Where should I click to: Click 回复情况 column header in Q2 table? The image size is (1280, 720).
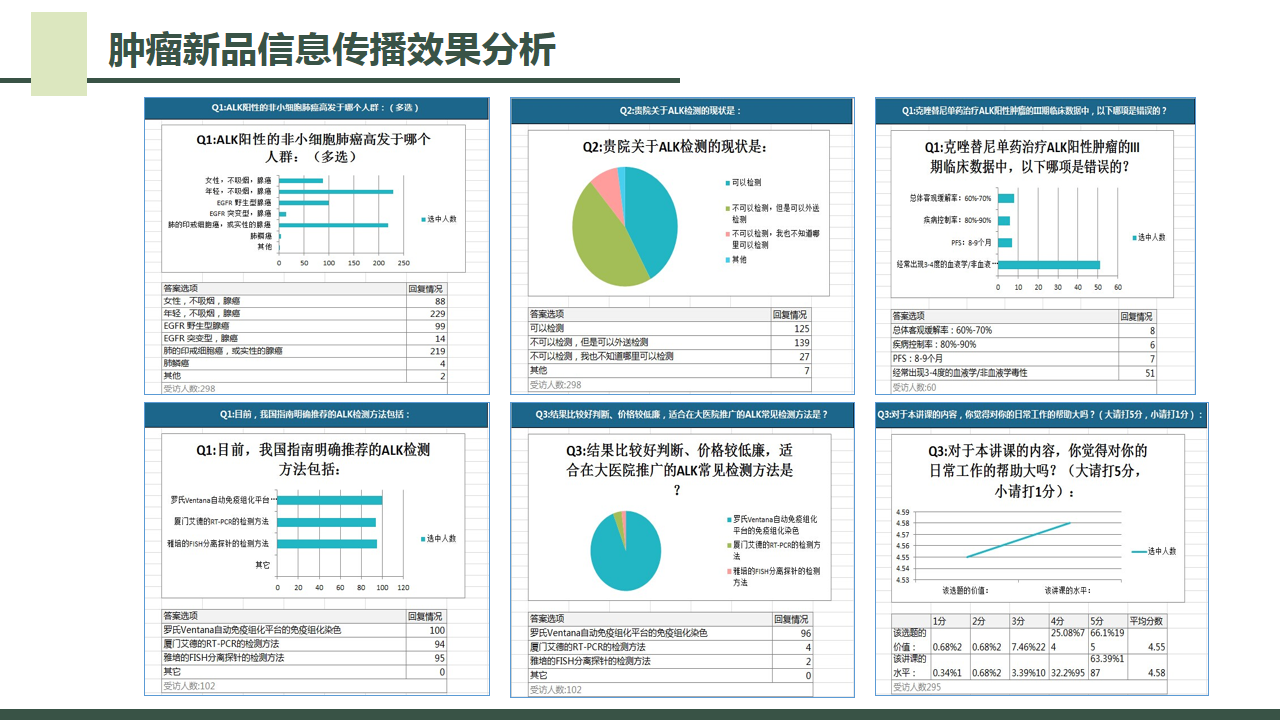(791, 314)
